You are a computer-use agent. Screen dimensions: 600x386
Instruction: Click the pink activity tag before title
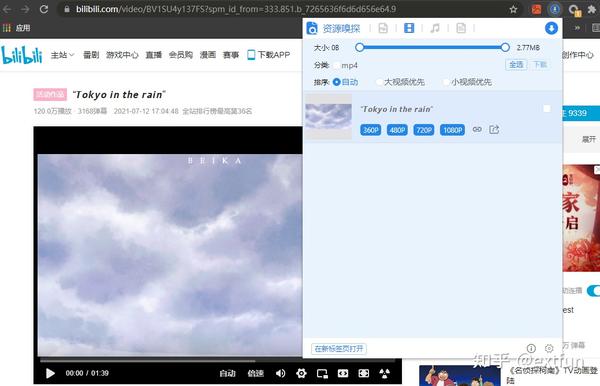pyautogui.click(x=50, y=94)
